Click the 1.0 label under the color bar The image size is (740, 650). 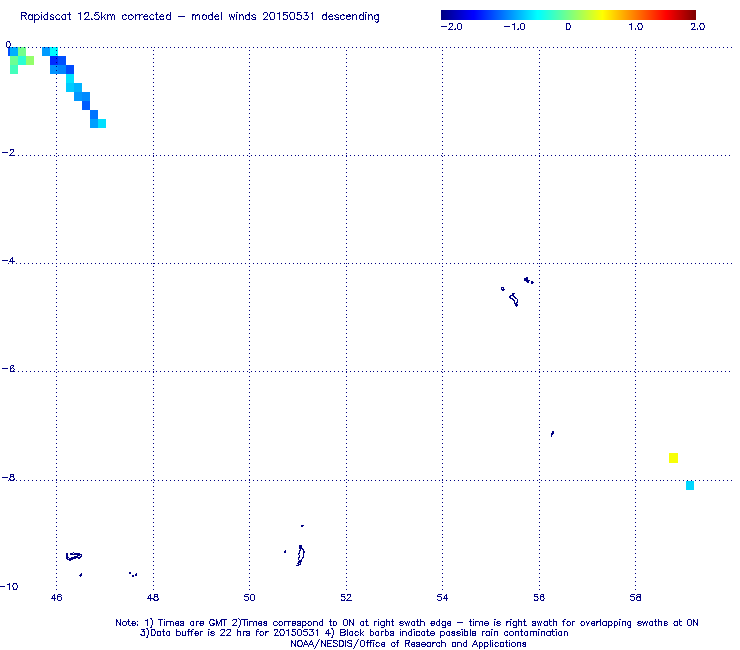coord(635,27)
